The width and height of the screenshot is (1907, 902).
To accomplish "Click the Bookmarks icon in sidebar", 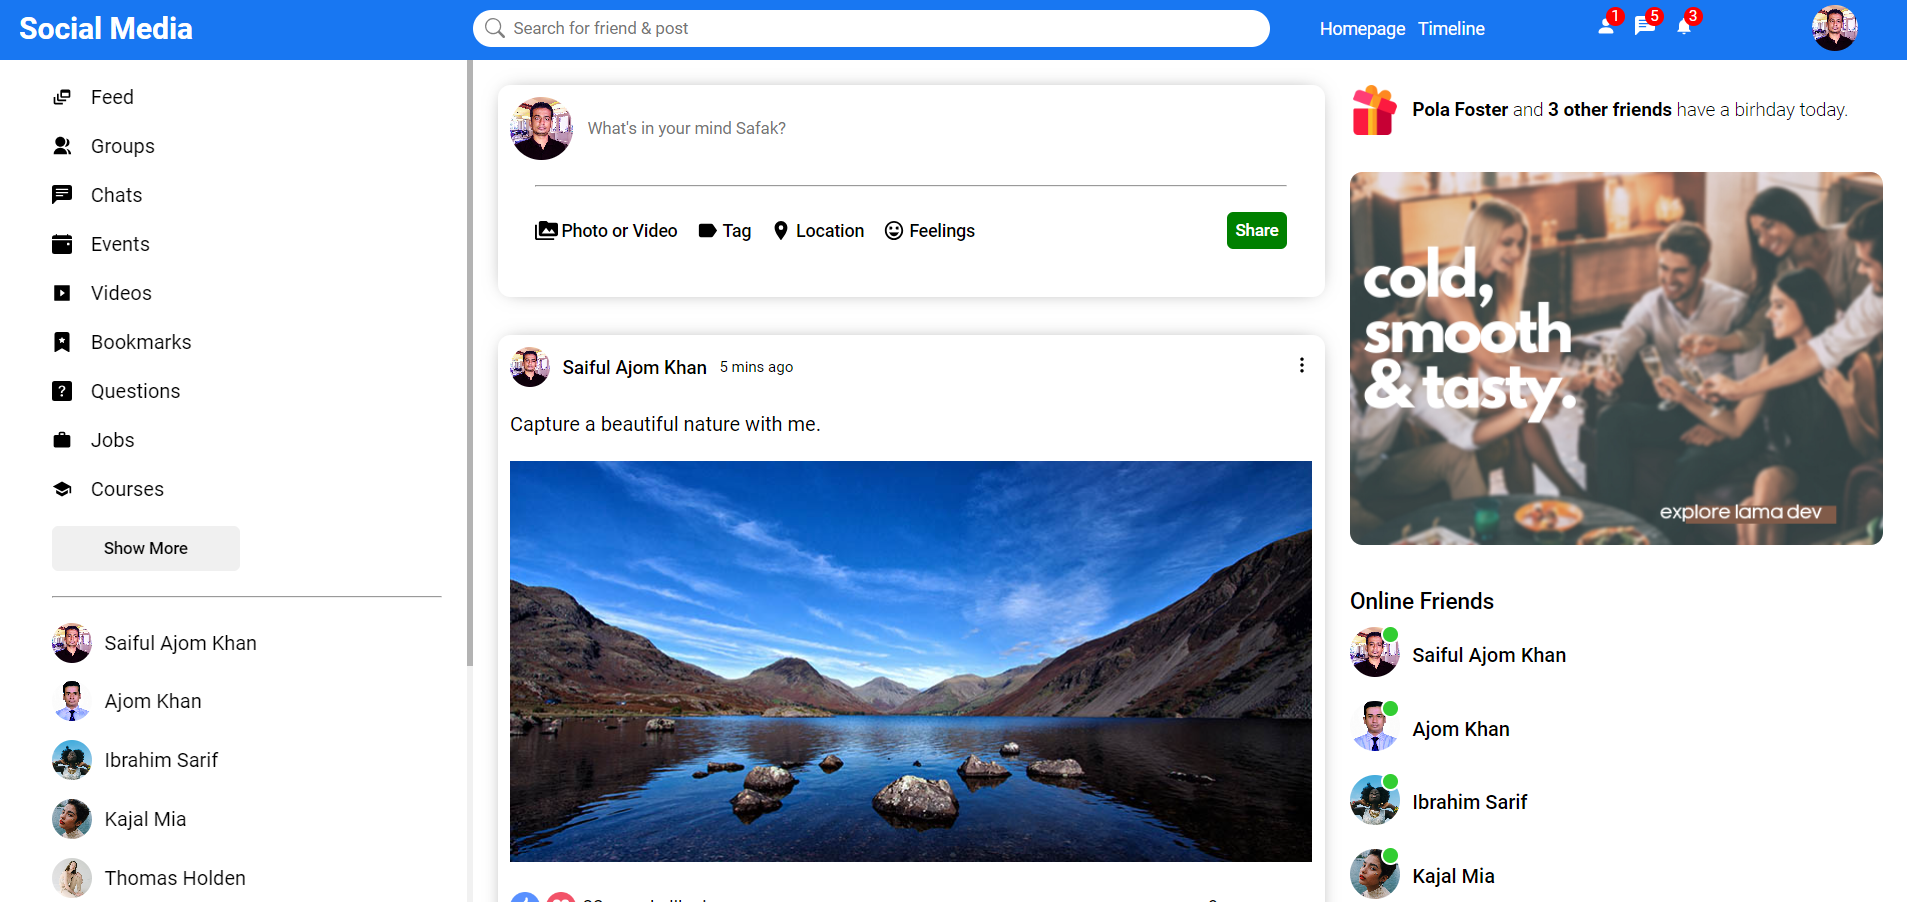I will (x=62, y=342).
